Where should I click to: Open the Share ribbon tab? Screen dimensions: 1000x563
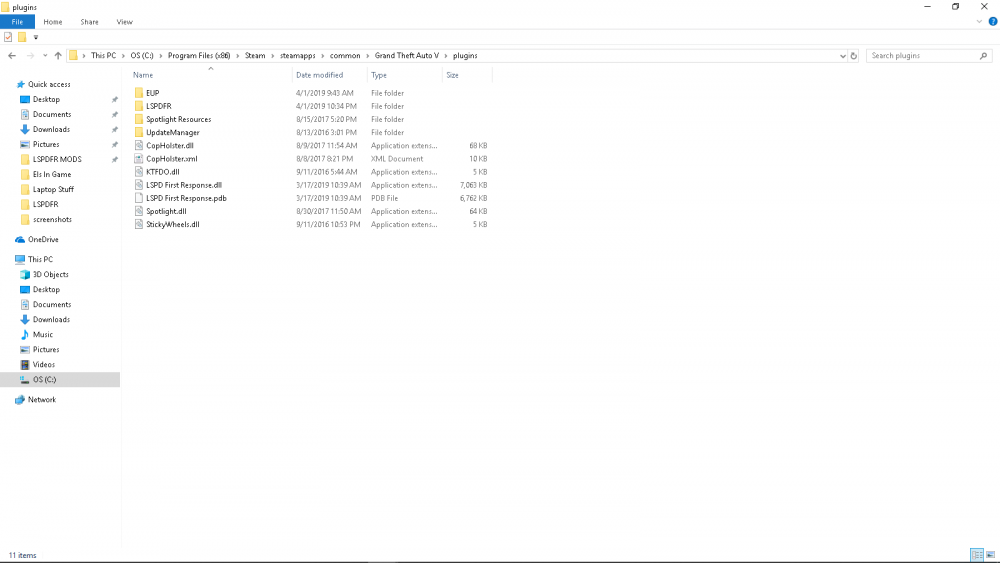[89, 22]
